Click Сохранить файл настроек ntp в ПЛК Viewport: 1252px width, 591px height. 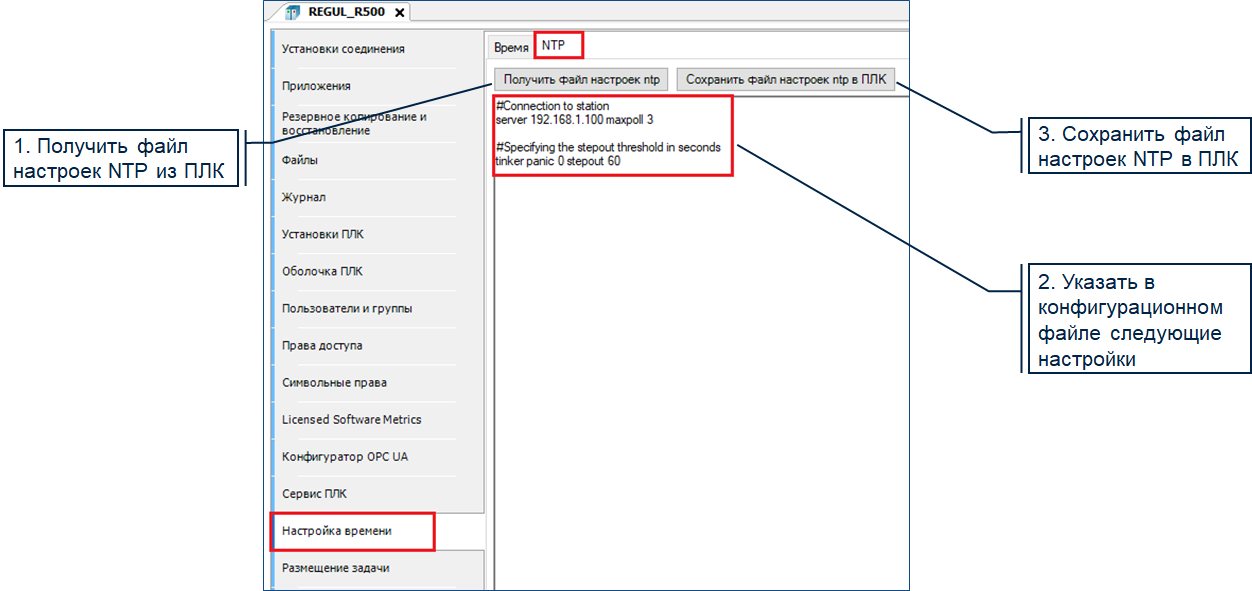coord(785,80)
